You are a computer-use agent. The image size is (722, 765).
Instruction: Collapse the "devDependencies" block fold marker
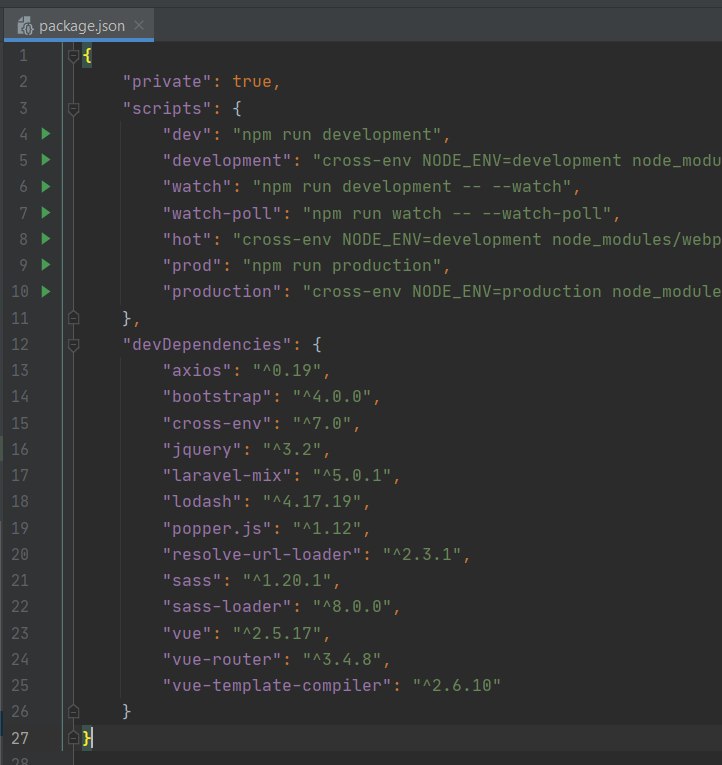coord(73,345)
